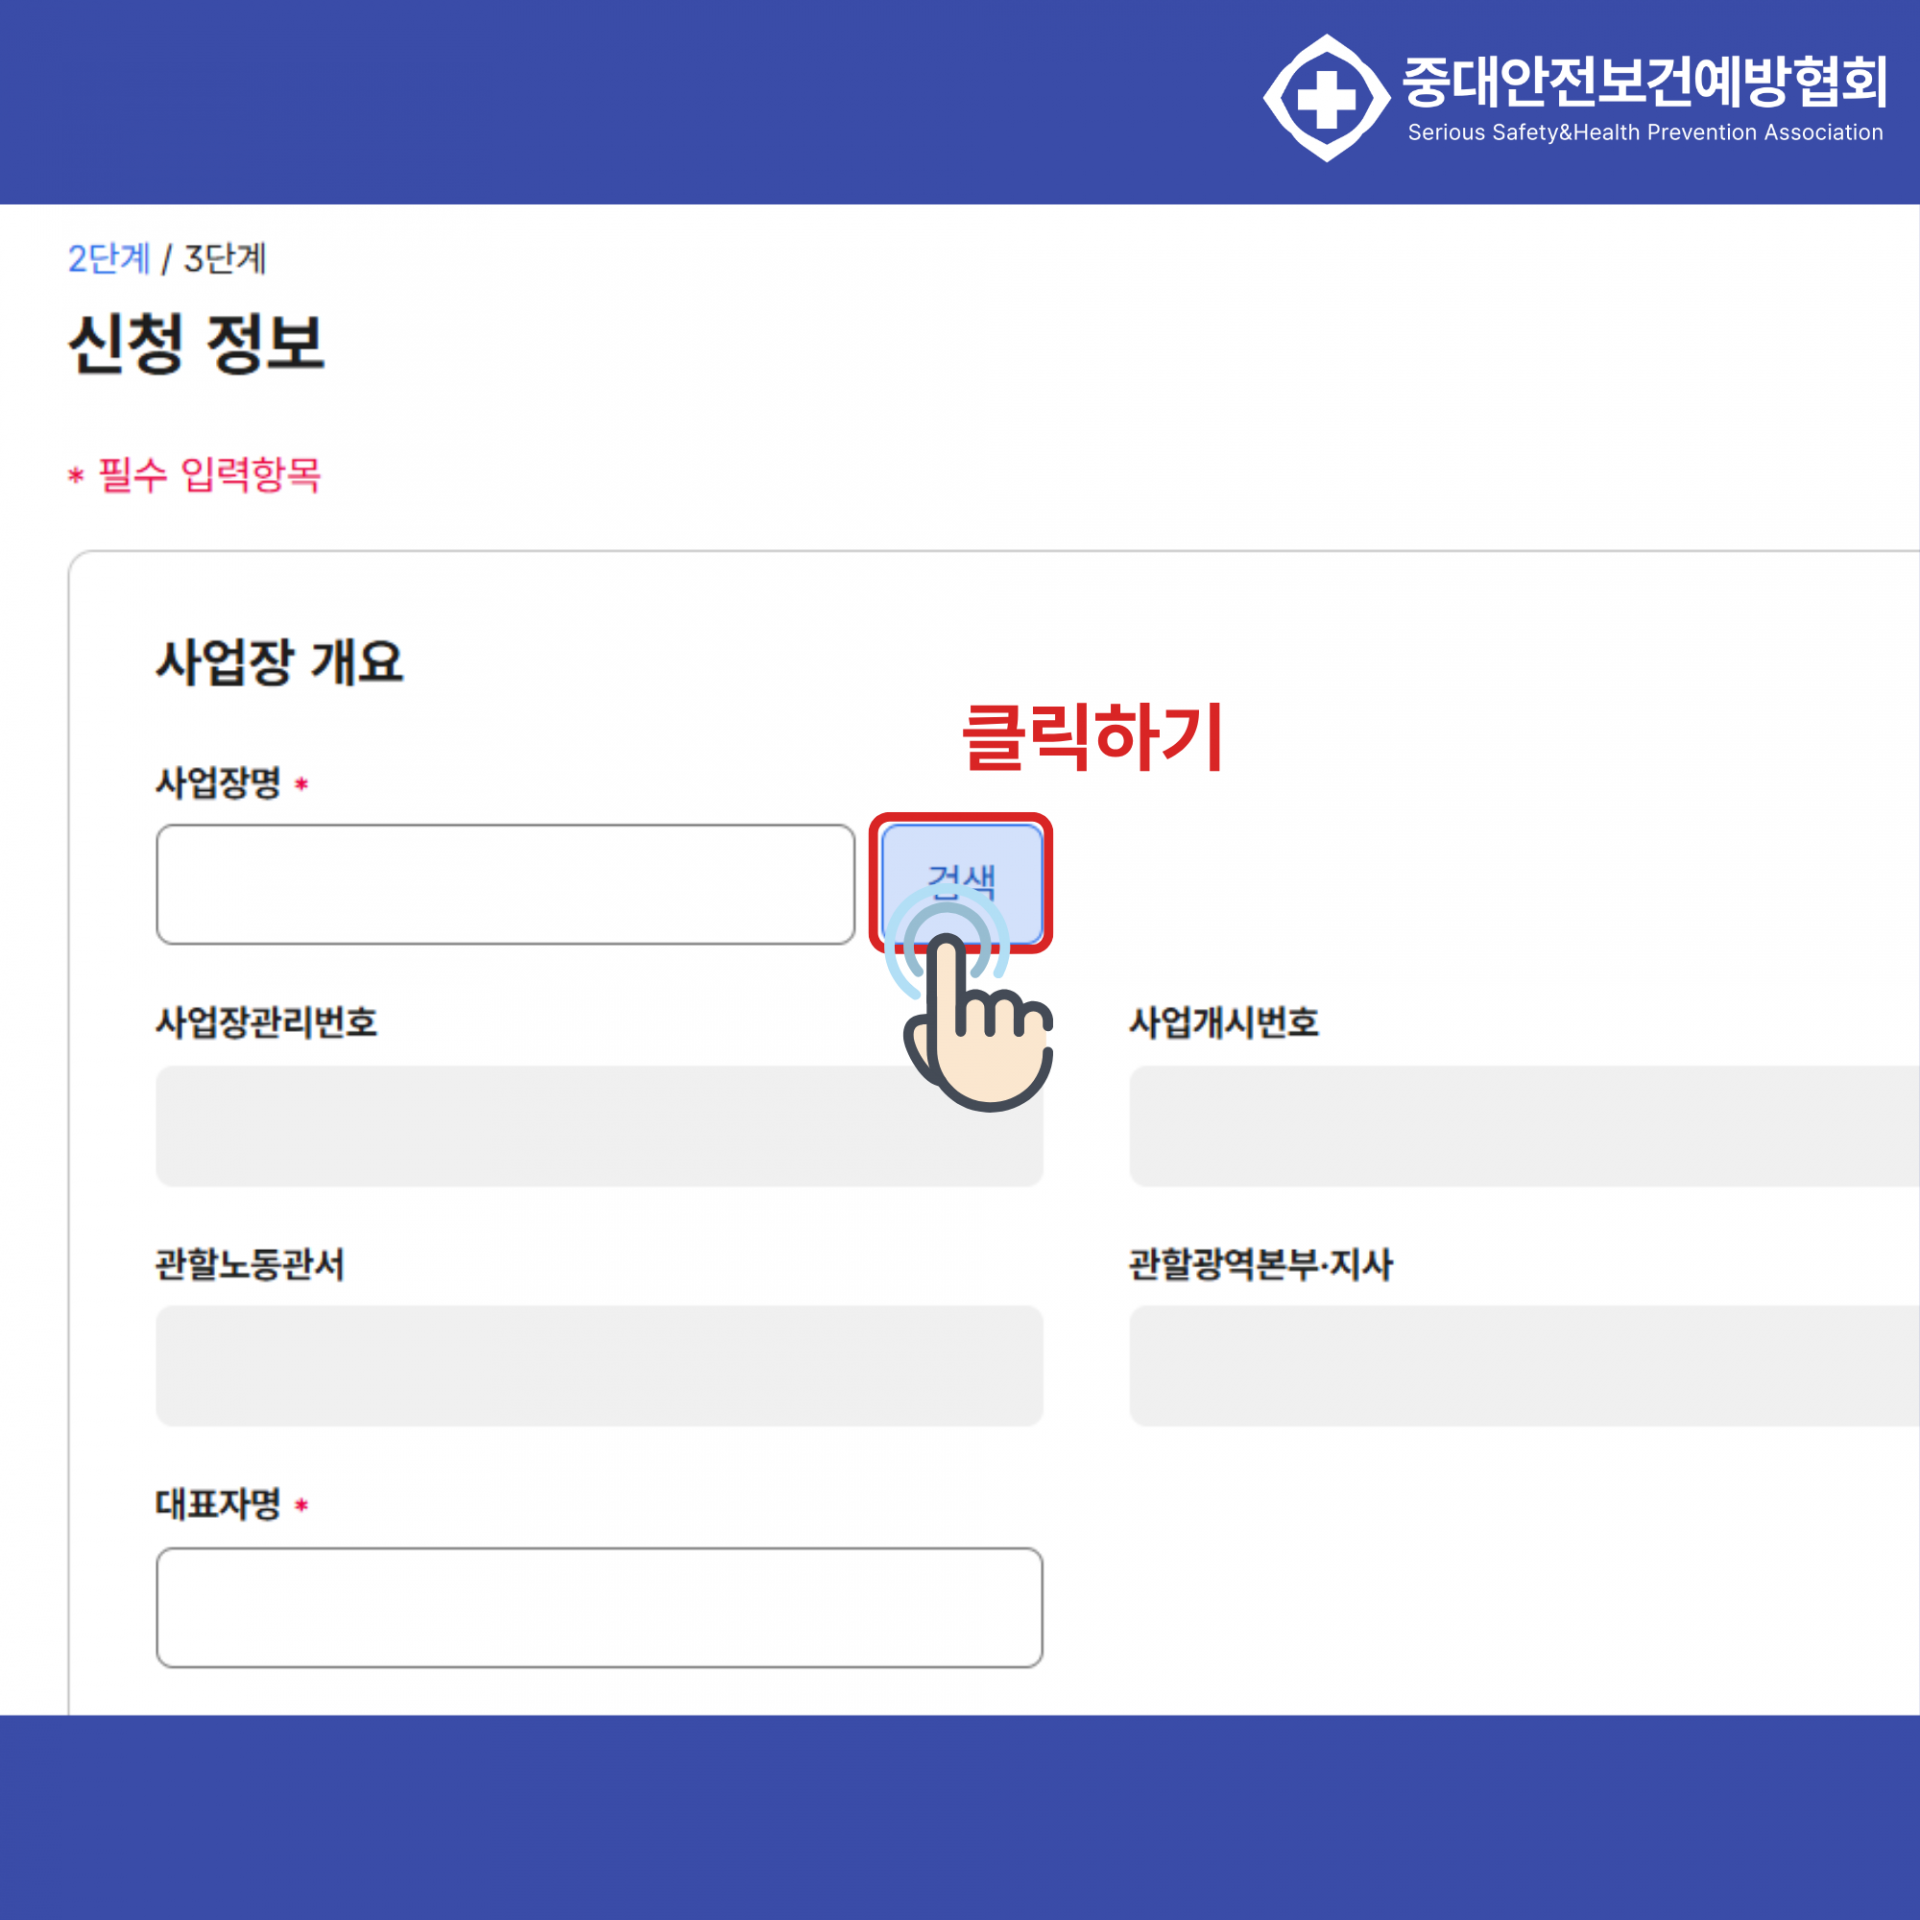Click the 사업개시번호 field
The image size is (1920, 1920).
pos(1524,1125)
